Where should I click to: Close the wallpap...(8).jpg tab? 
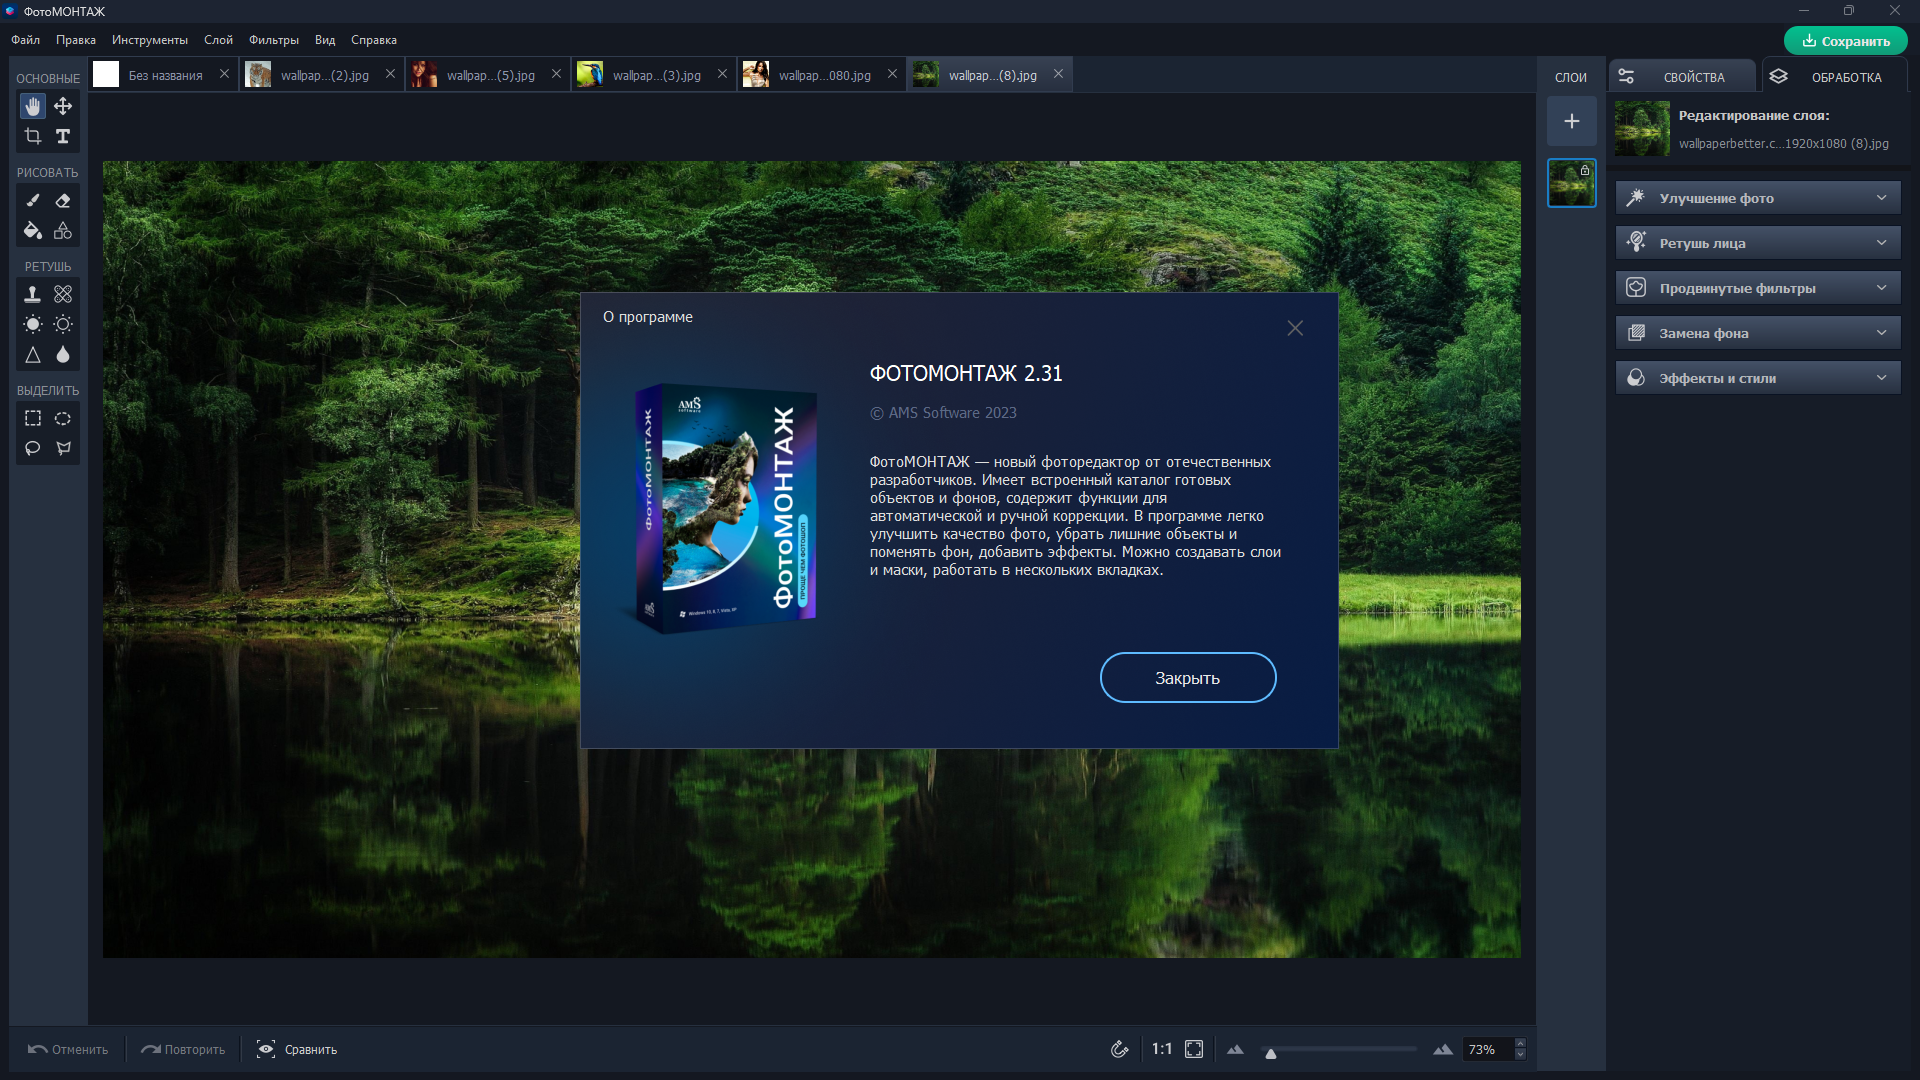1058,74
